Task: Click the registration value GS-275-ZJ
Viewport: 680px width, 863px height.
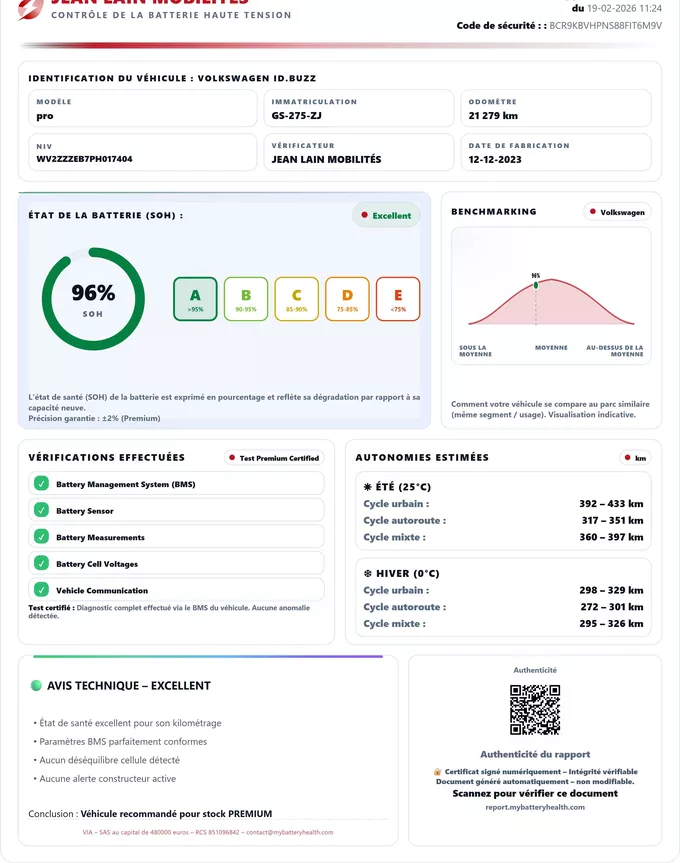Action: click(296, 116)
